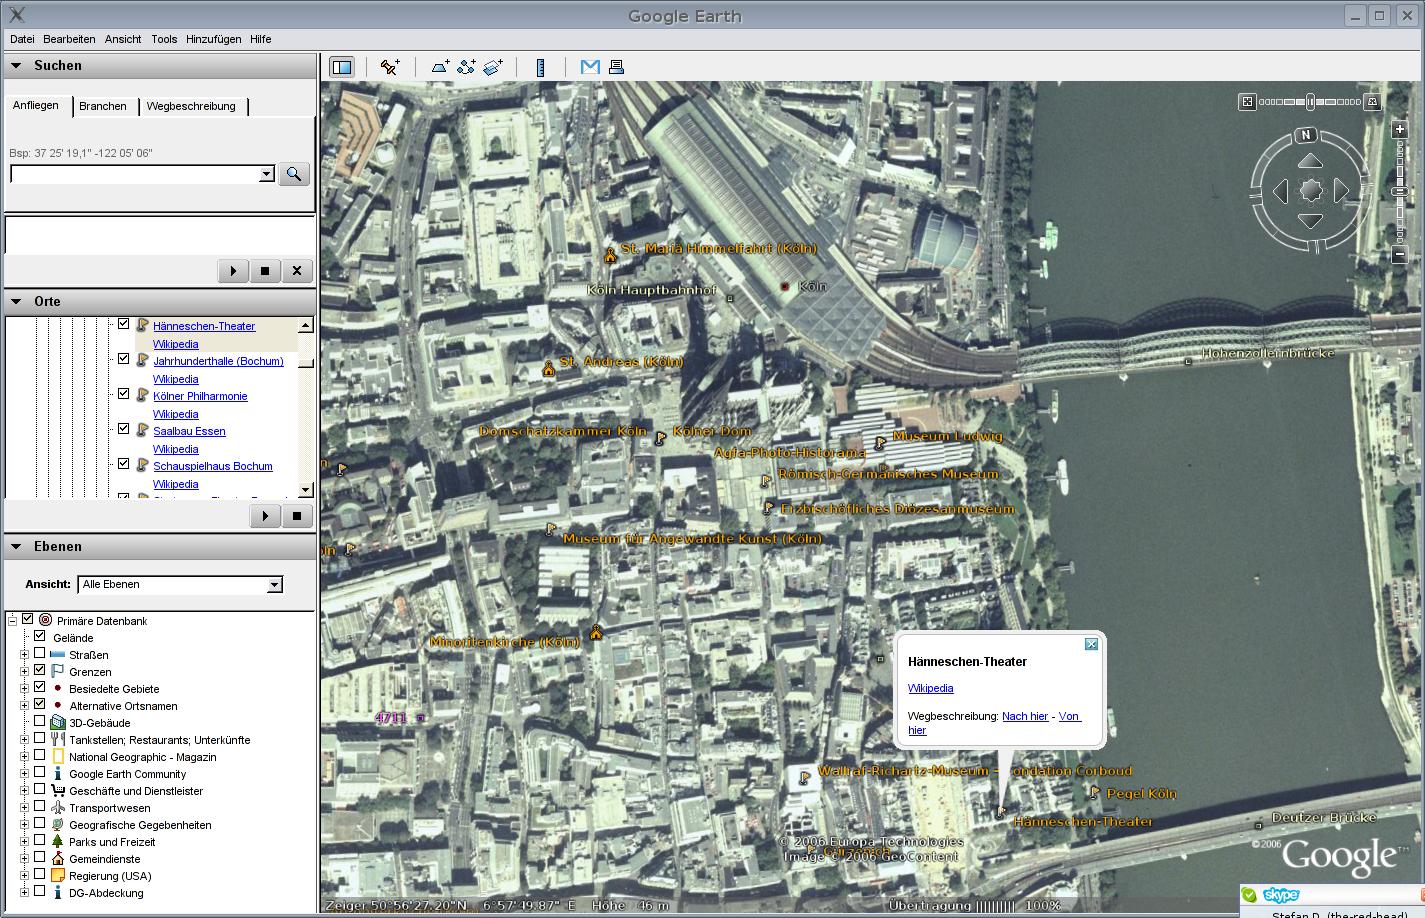This screenshot has width=1425, height=918.
Task: Open the Tools menu
Action: (x=164, y=39)
